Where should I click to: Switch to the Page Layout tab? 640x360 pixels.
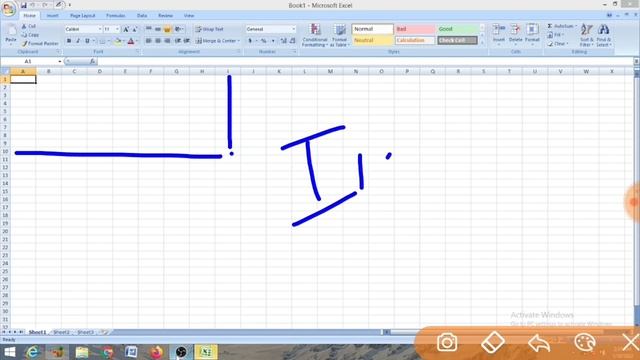pos(82,16)
